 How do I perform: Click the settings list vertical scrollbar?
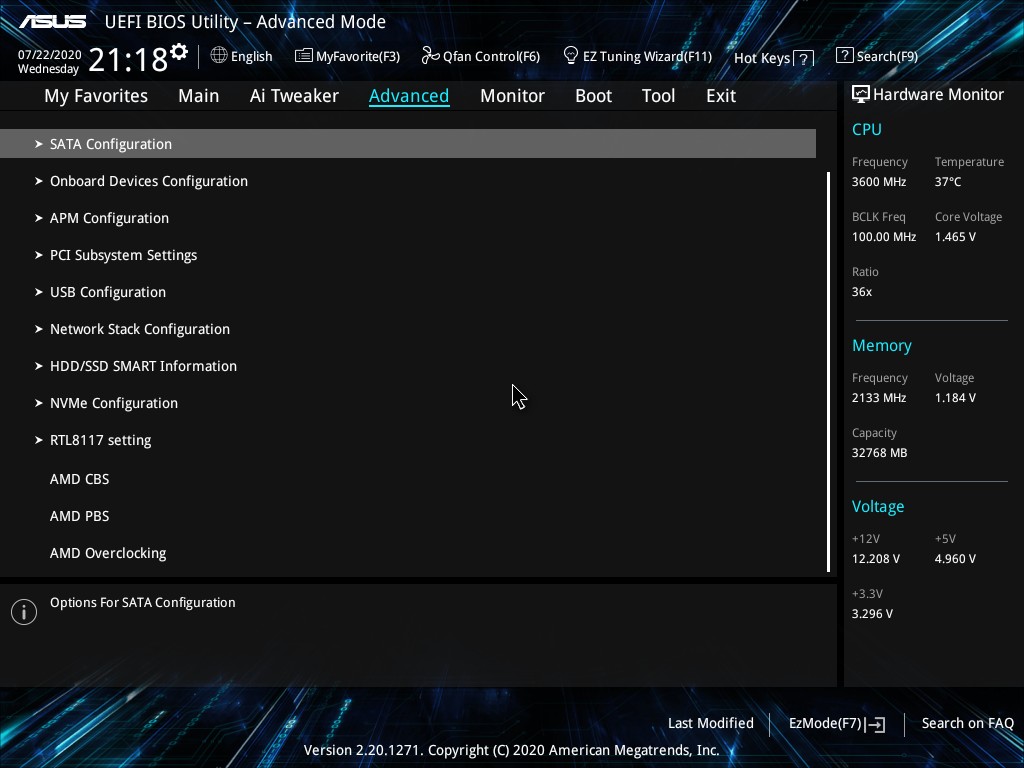pyautogui.click(x=829, y=370)
